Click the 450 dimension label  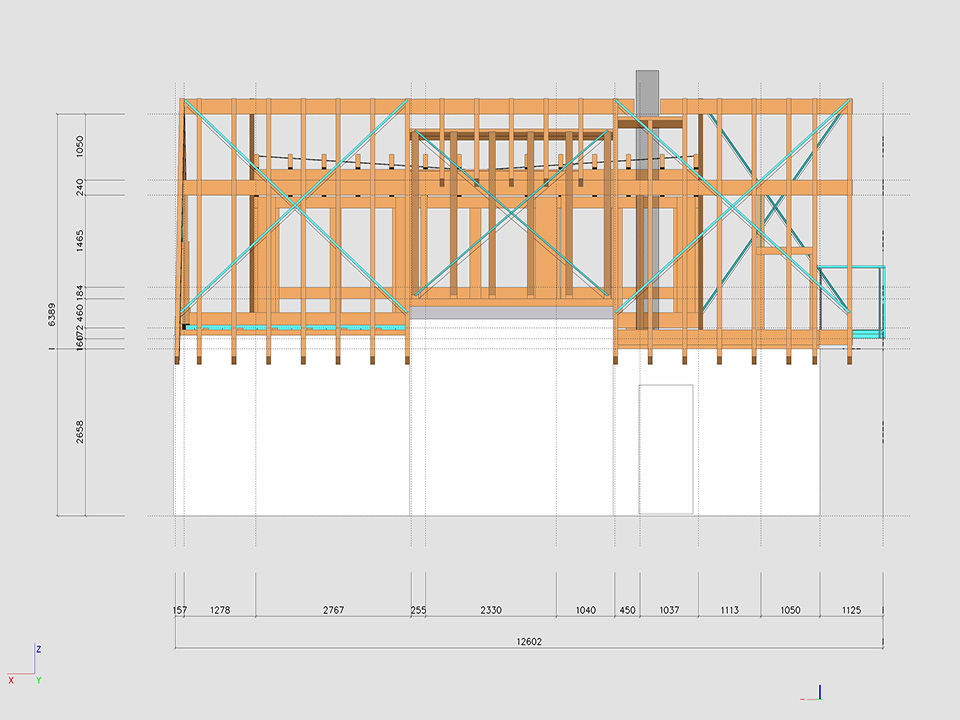(x=627, y=610)
